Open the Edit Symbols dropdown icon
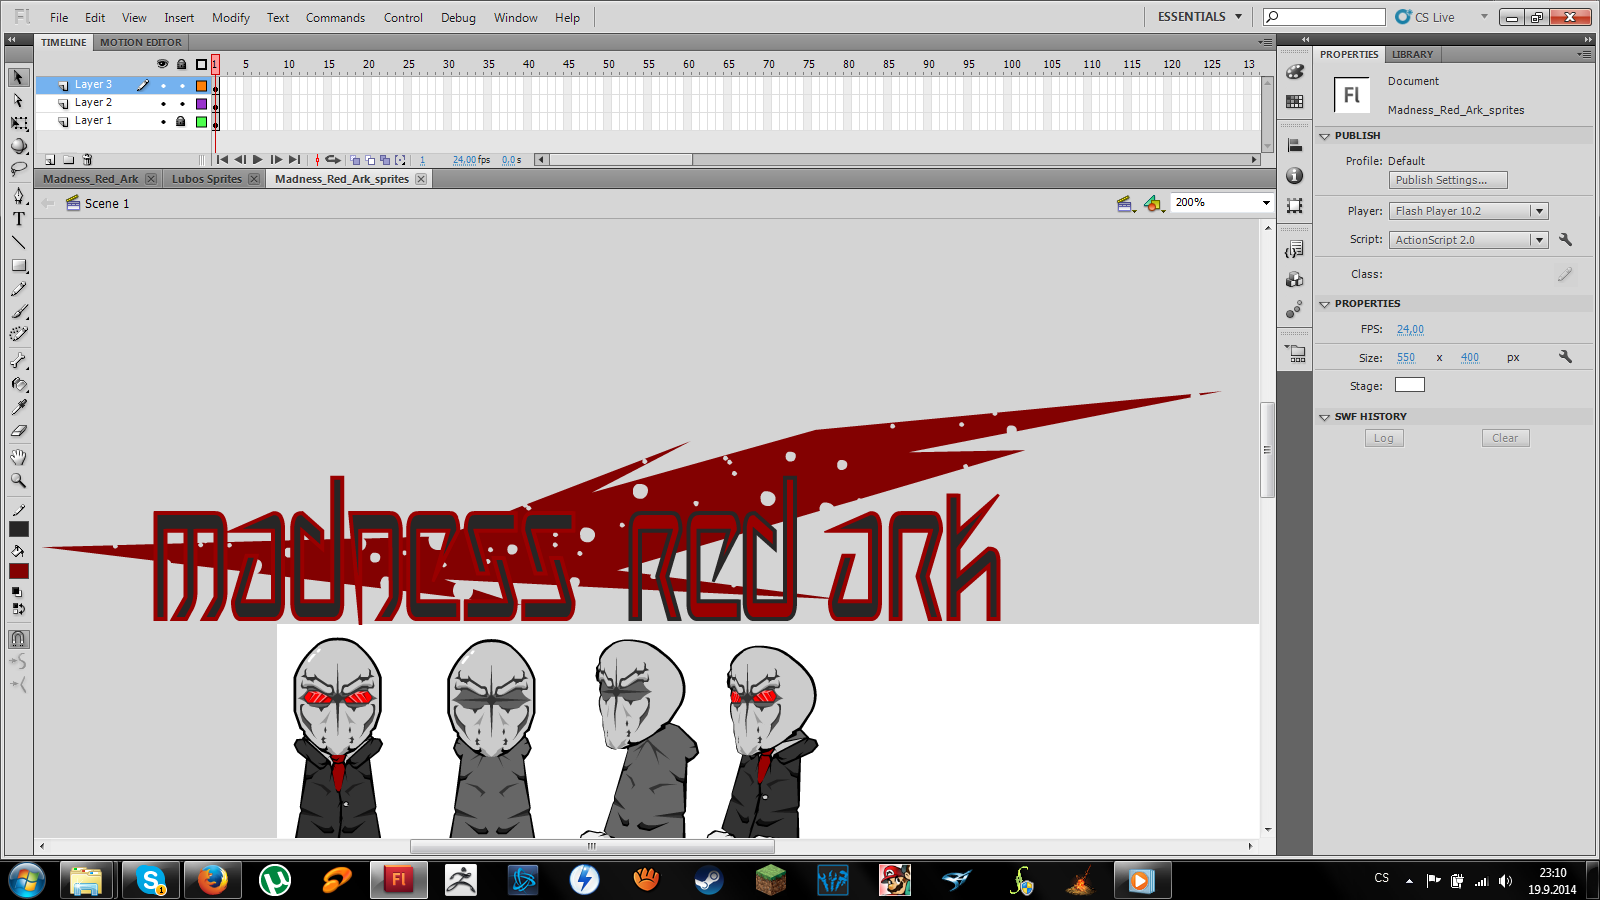This screenshot has width=1600, height=900. point(1154,204)
